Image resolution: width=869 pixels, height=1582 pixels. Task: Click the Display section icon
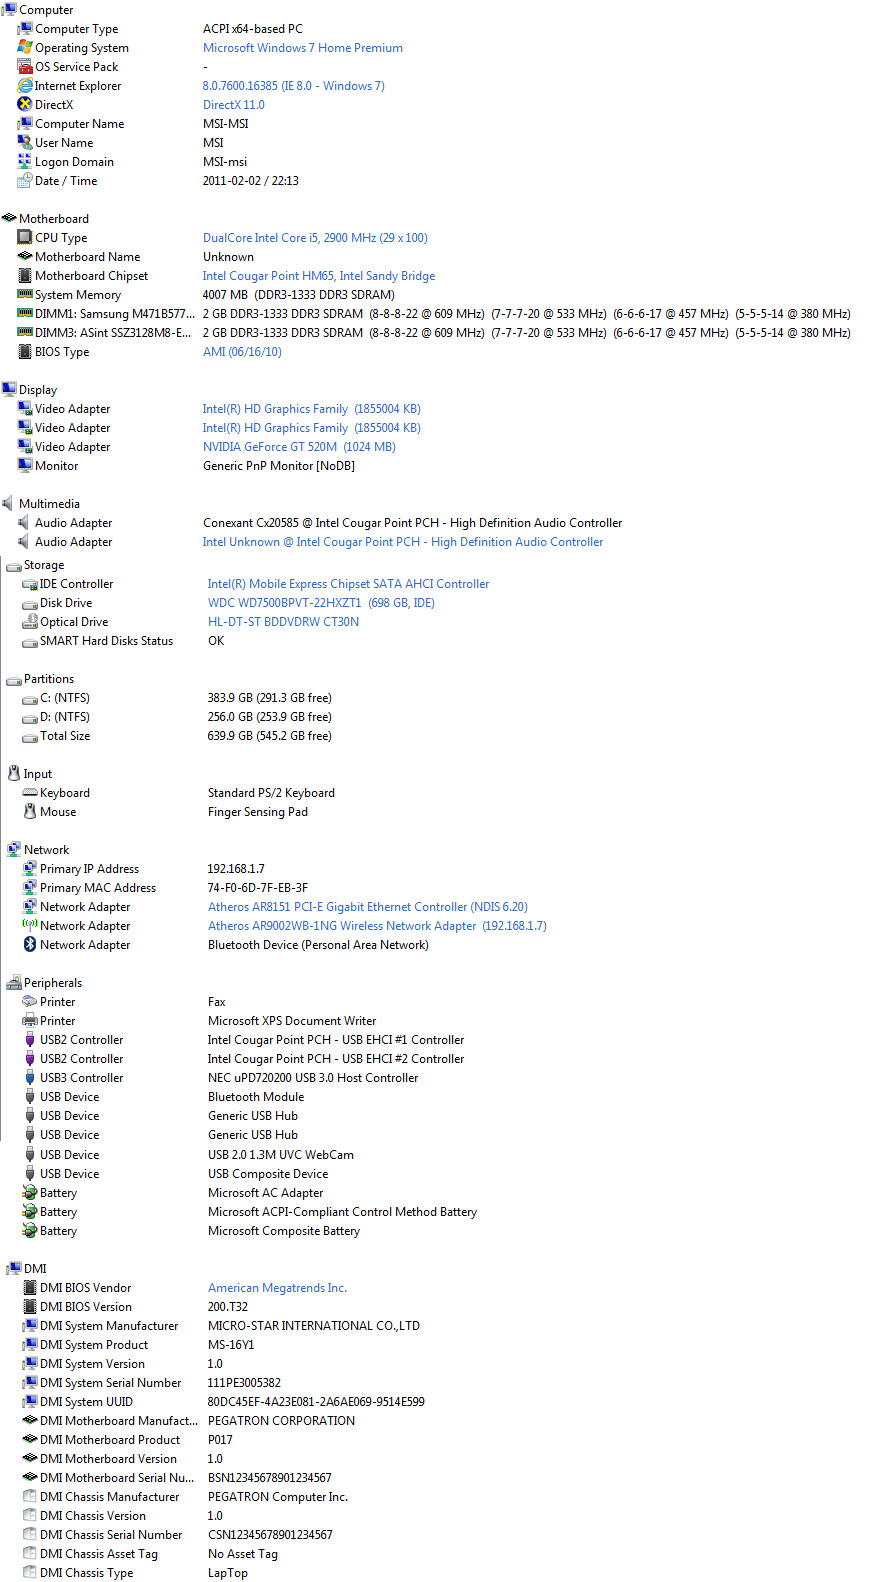pos(9,390)
